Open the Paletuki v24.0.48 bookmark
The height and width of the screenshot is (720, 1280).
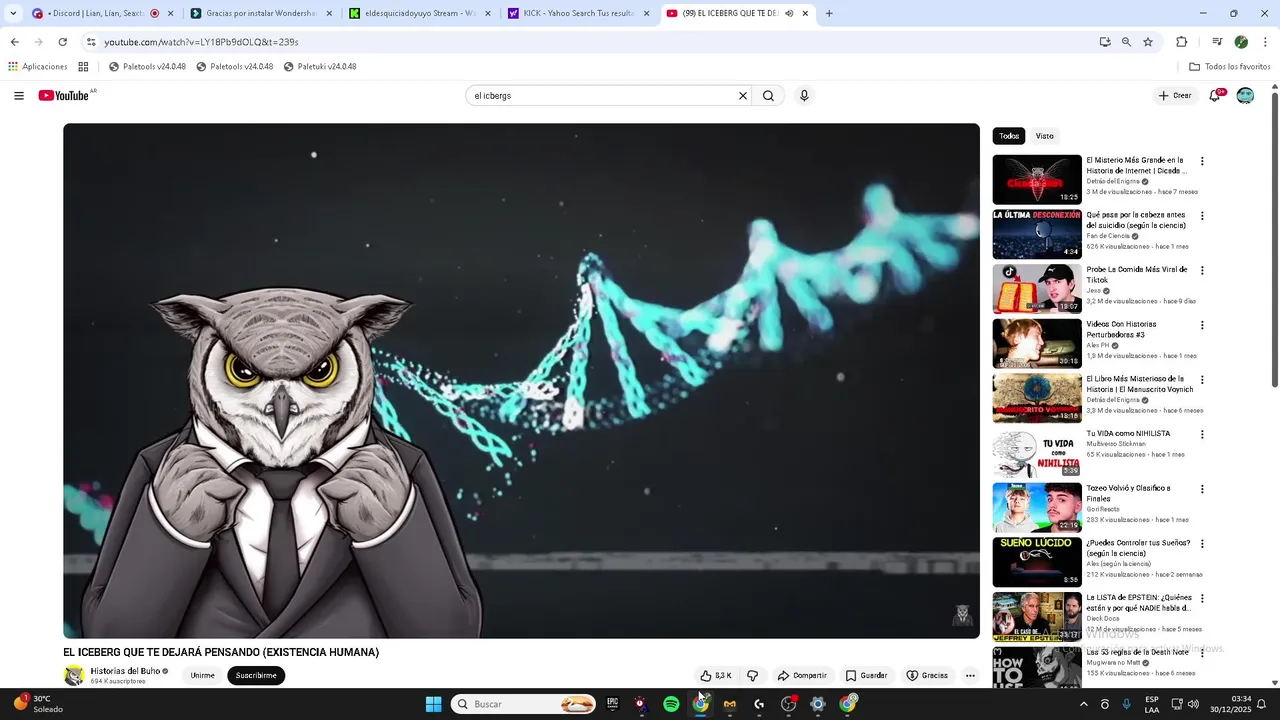tap(320, 67)
